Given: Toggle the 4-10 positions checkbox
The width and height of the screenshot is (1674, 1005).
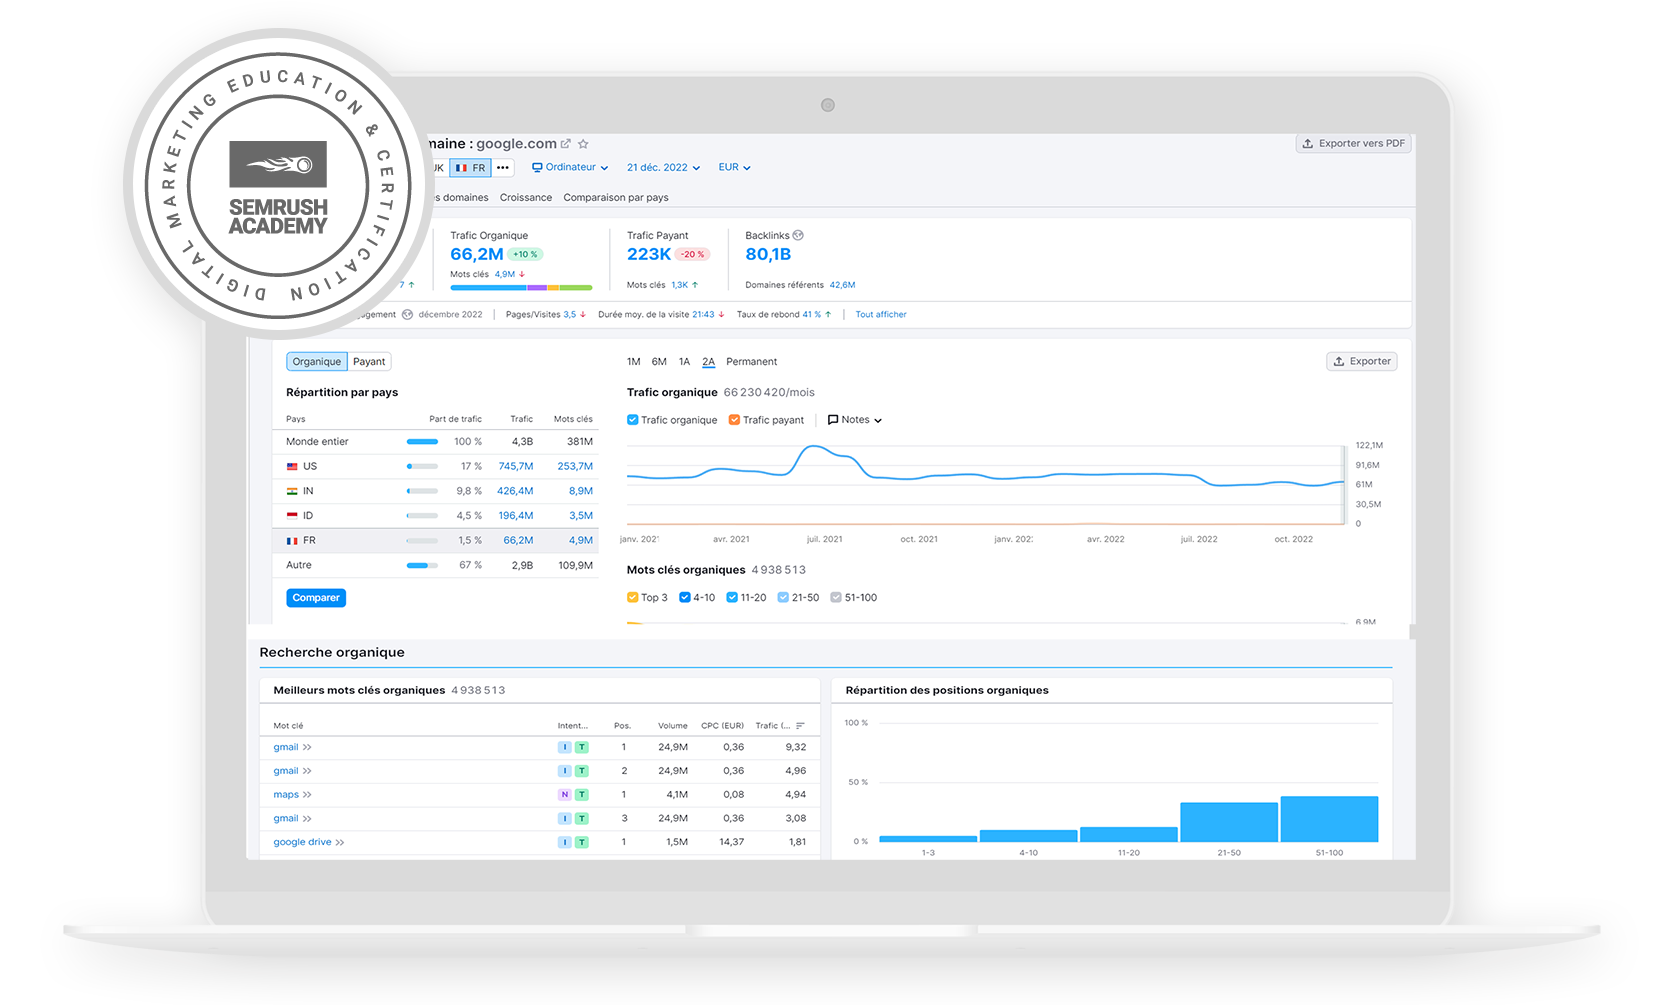Looking at the screenshot, I should tap(685, 598).
